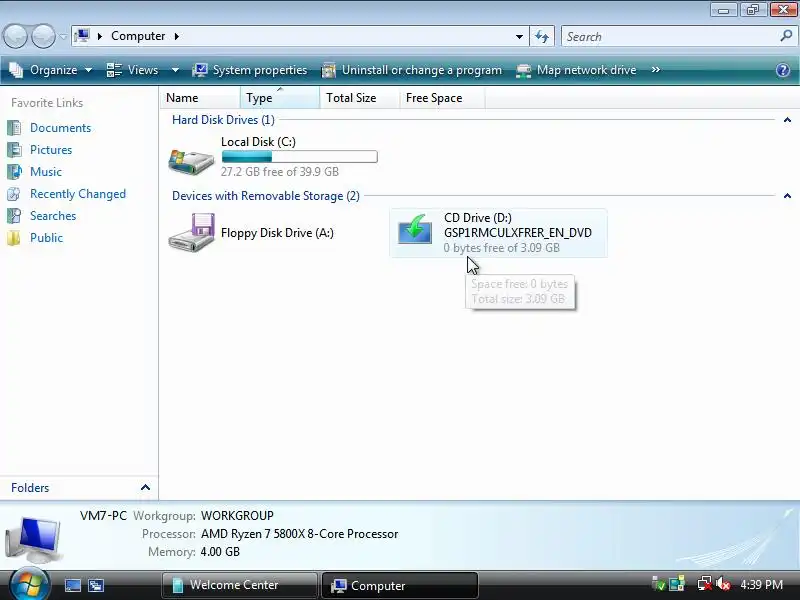
Task: Click the AMD Ryzen 7 5800X processor text
Action: [x=299, y=534]
